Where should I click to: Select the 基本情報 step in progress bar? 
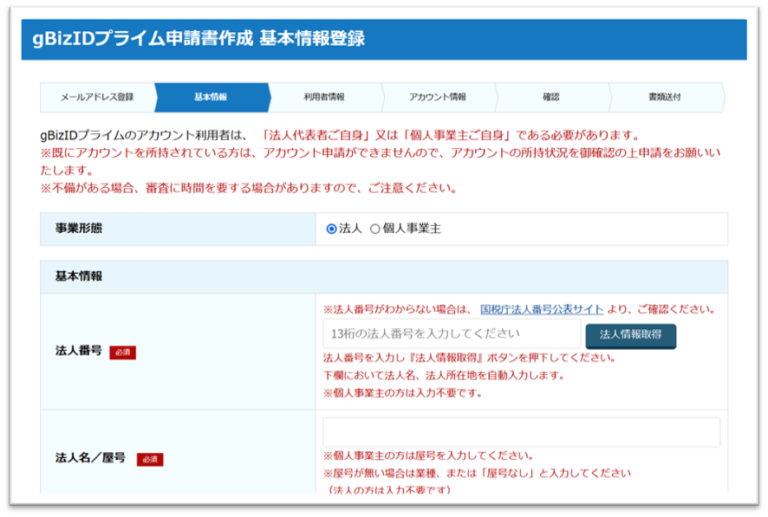click(x=210, y=97)
